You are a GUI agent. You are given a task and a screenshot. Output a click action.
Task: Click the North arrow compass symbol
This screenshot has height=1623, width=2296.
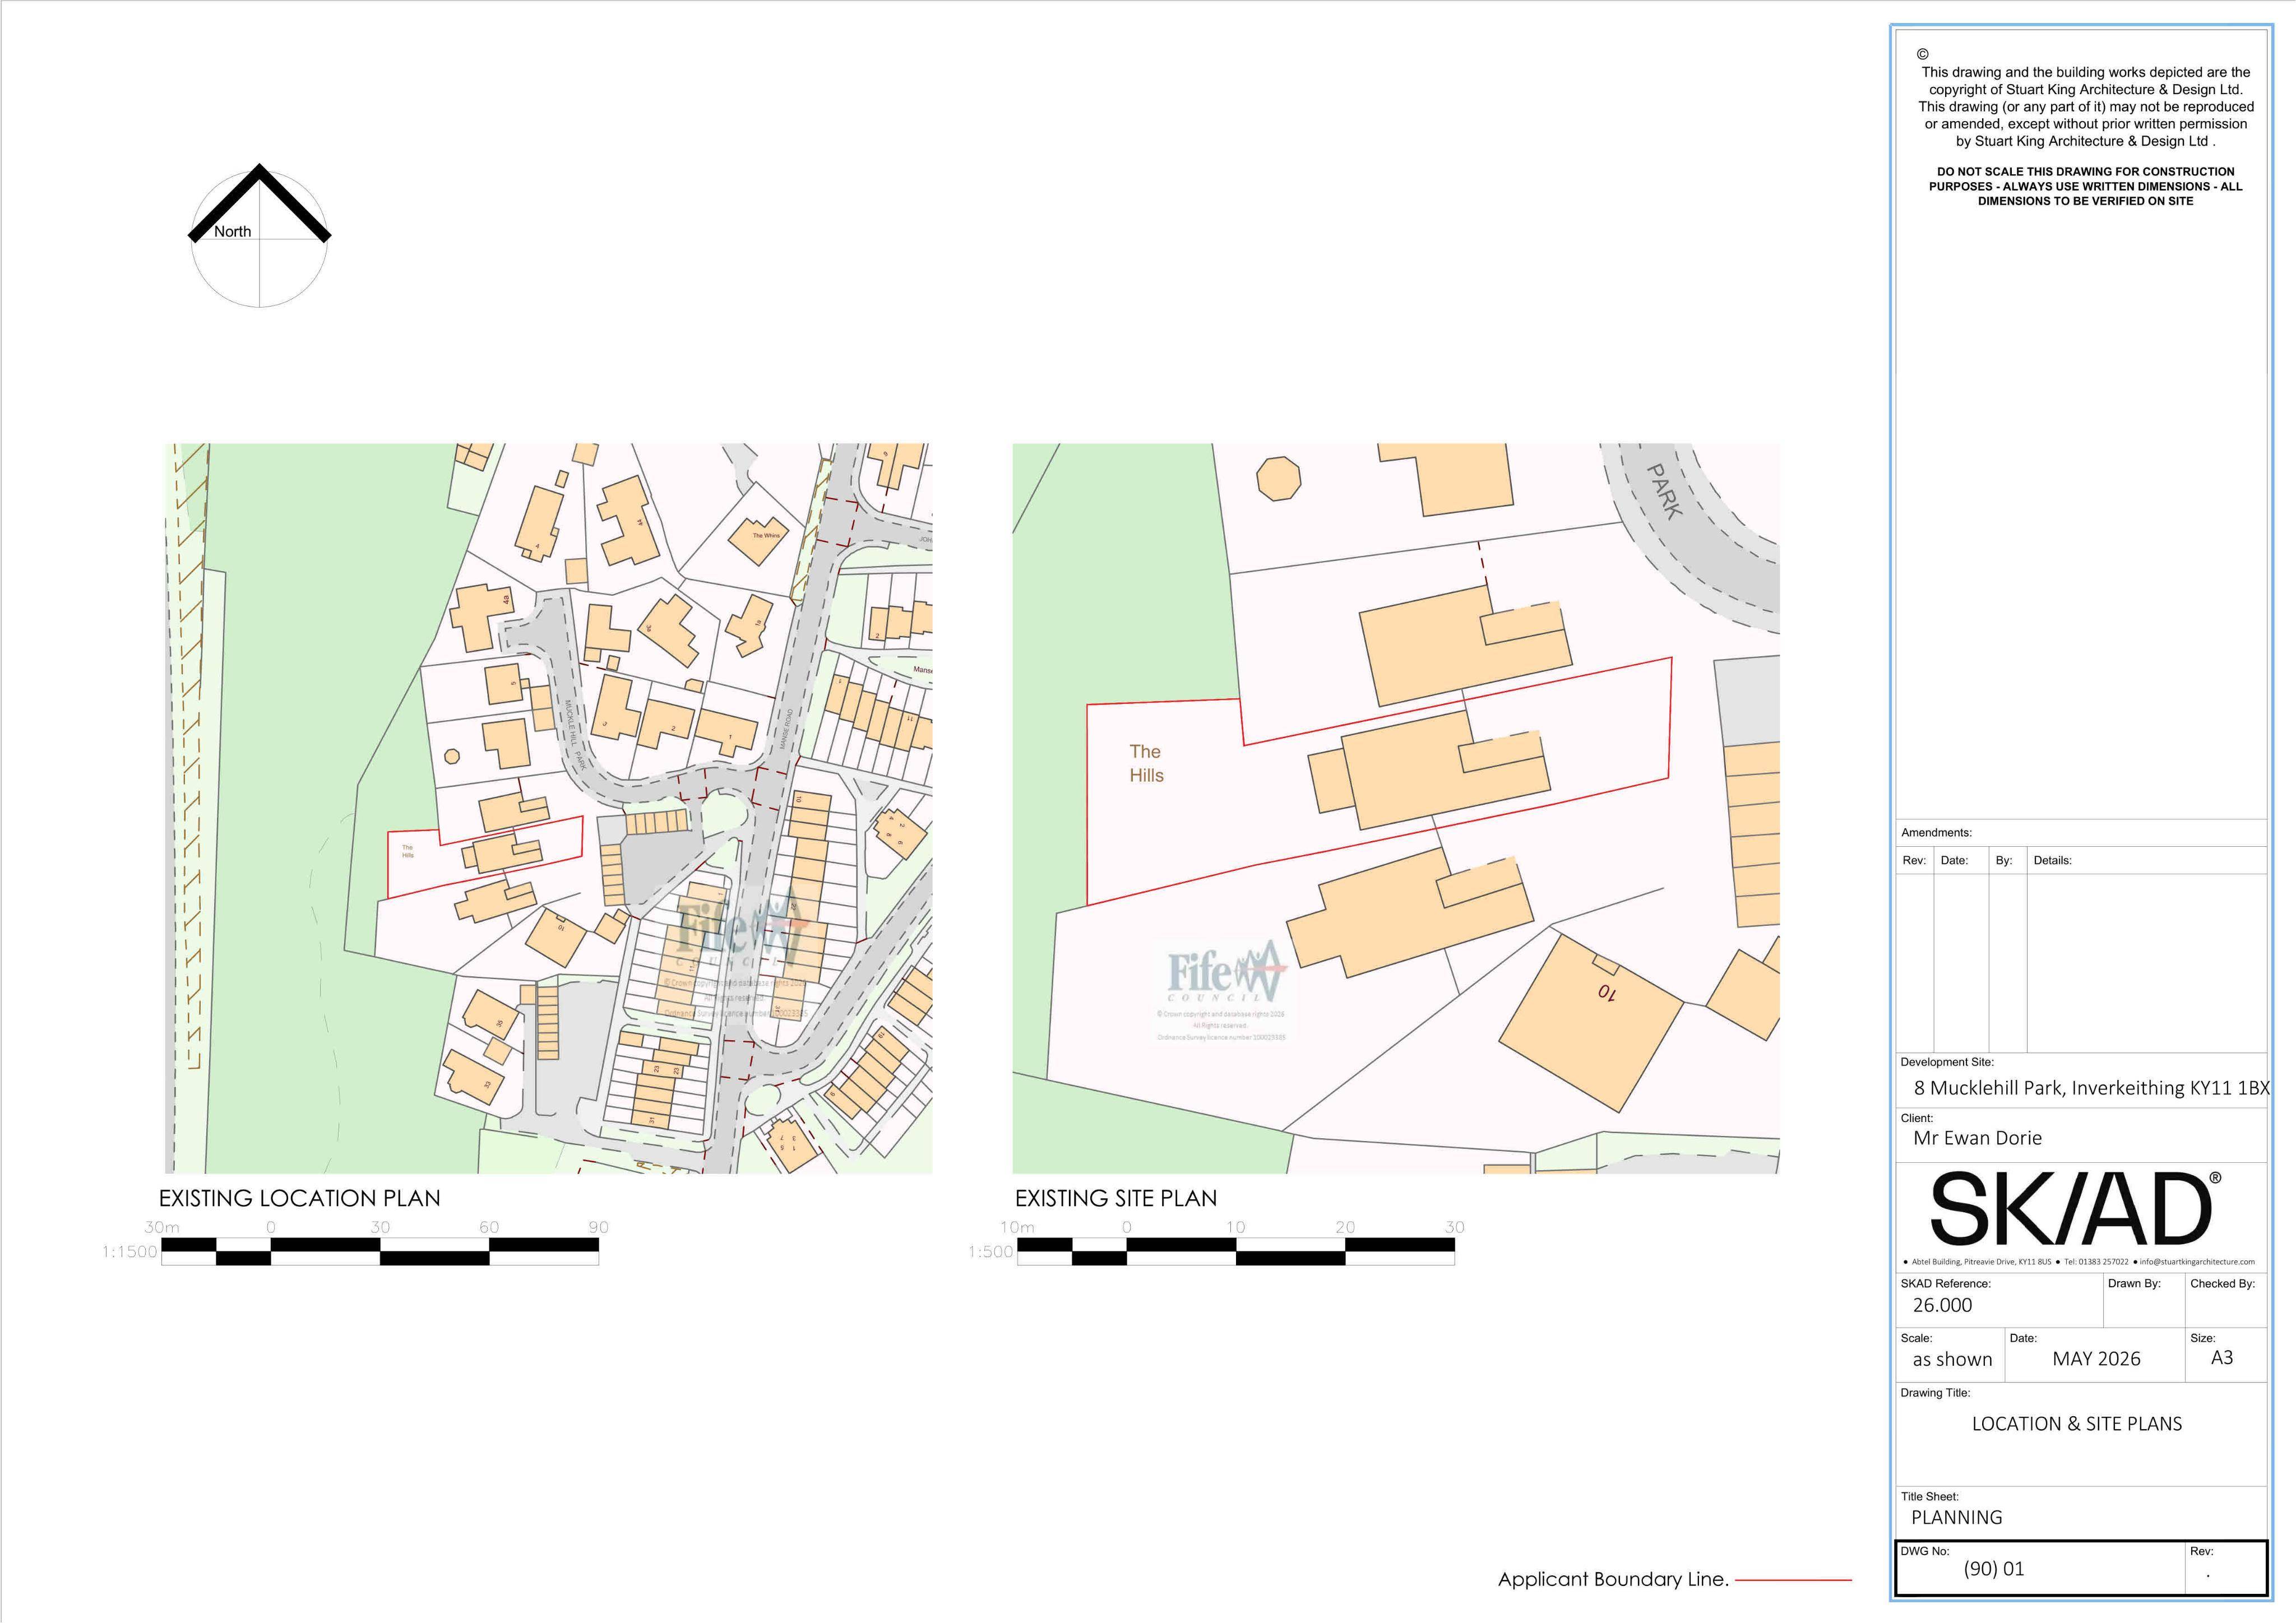(260, 236)
